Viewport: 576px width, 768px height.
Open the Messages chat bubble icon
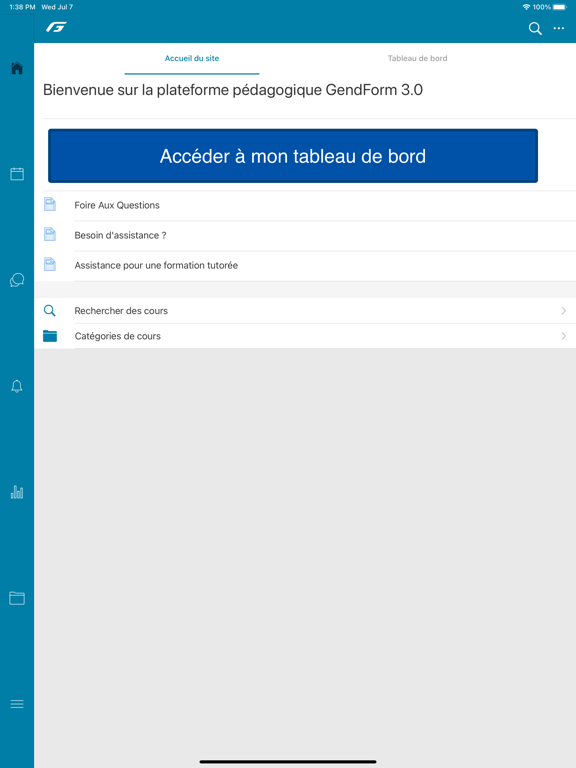[17, 280]
